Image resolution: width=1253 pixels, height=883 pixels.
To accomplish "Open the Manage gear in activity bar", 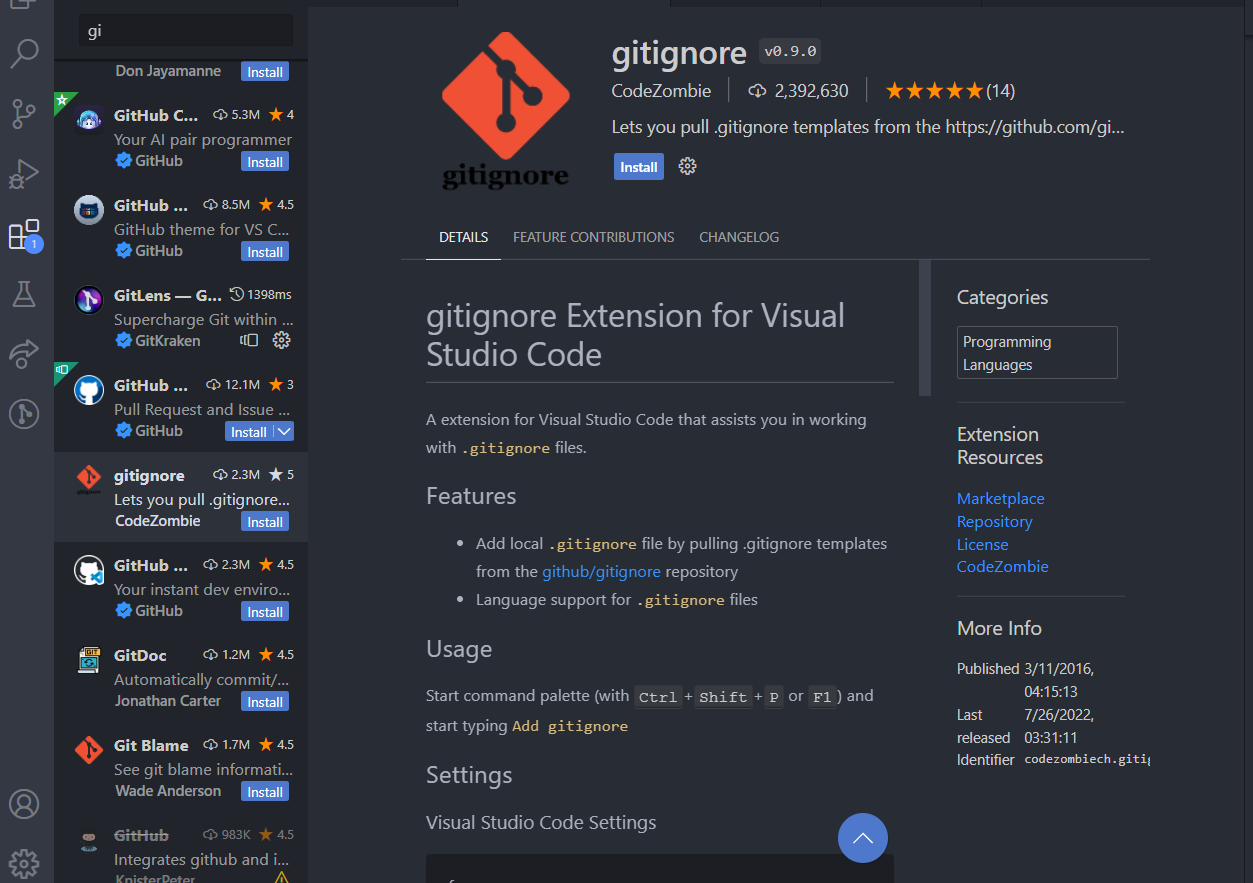I will [x=24, y=864].
